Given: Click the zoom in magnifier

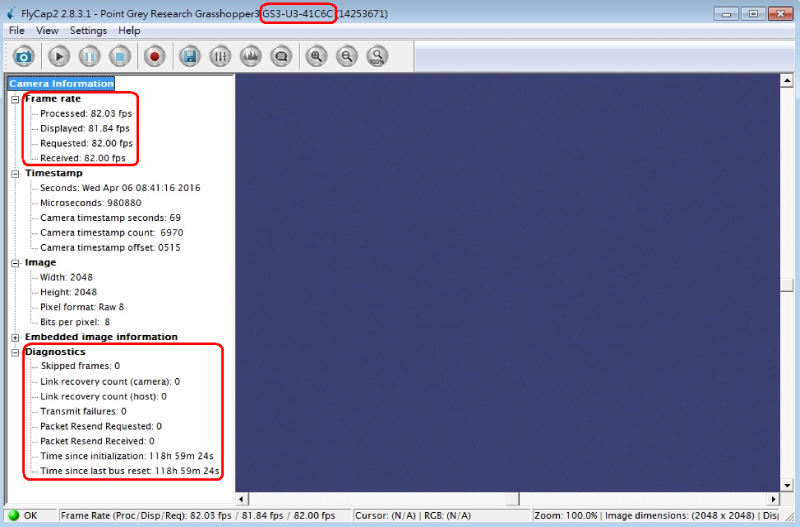Looking at the screenshot, I should point(316,57).
